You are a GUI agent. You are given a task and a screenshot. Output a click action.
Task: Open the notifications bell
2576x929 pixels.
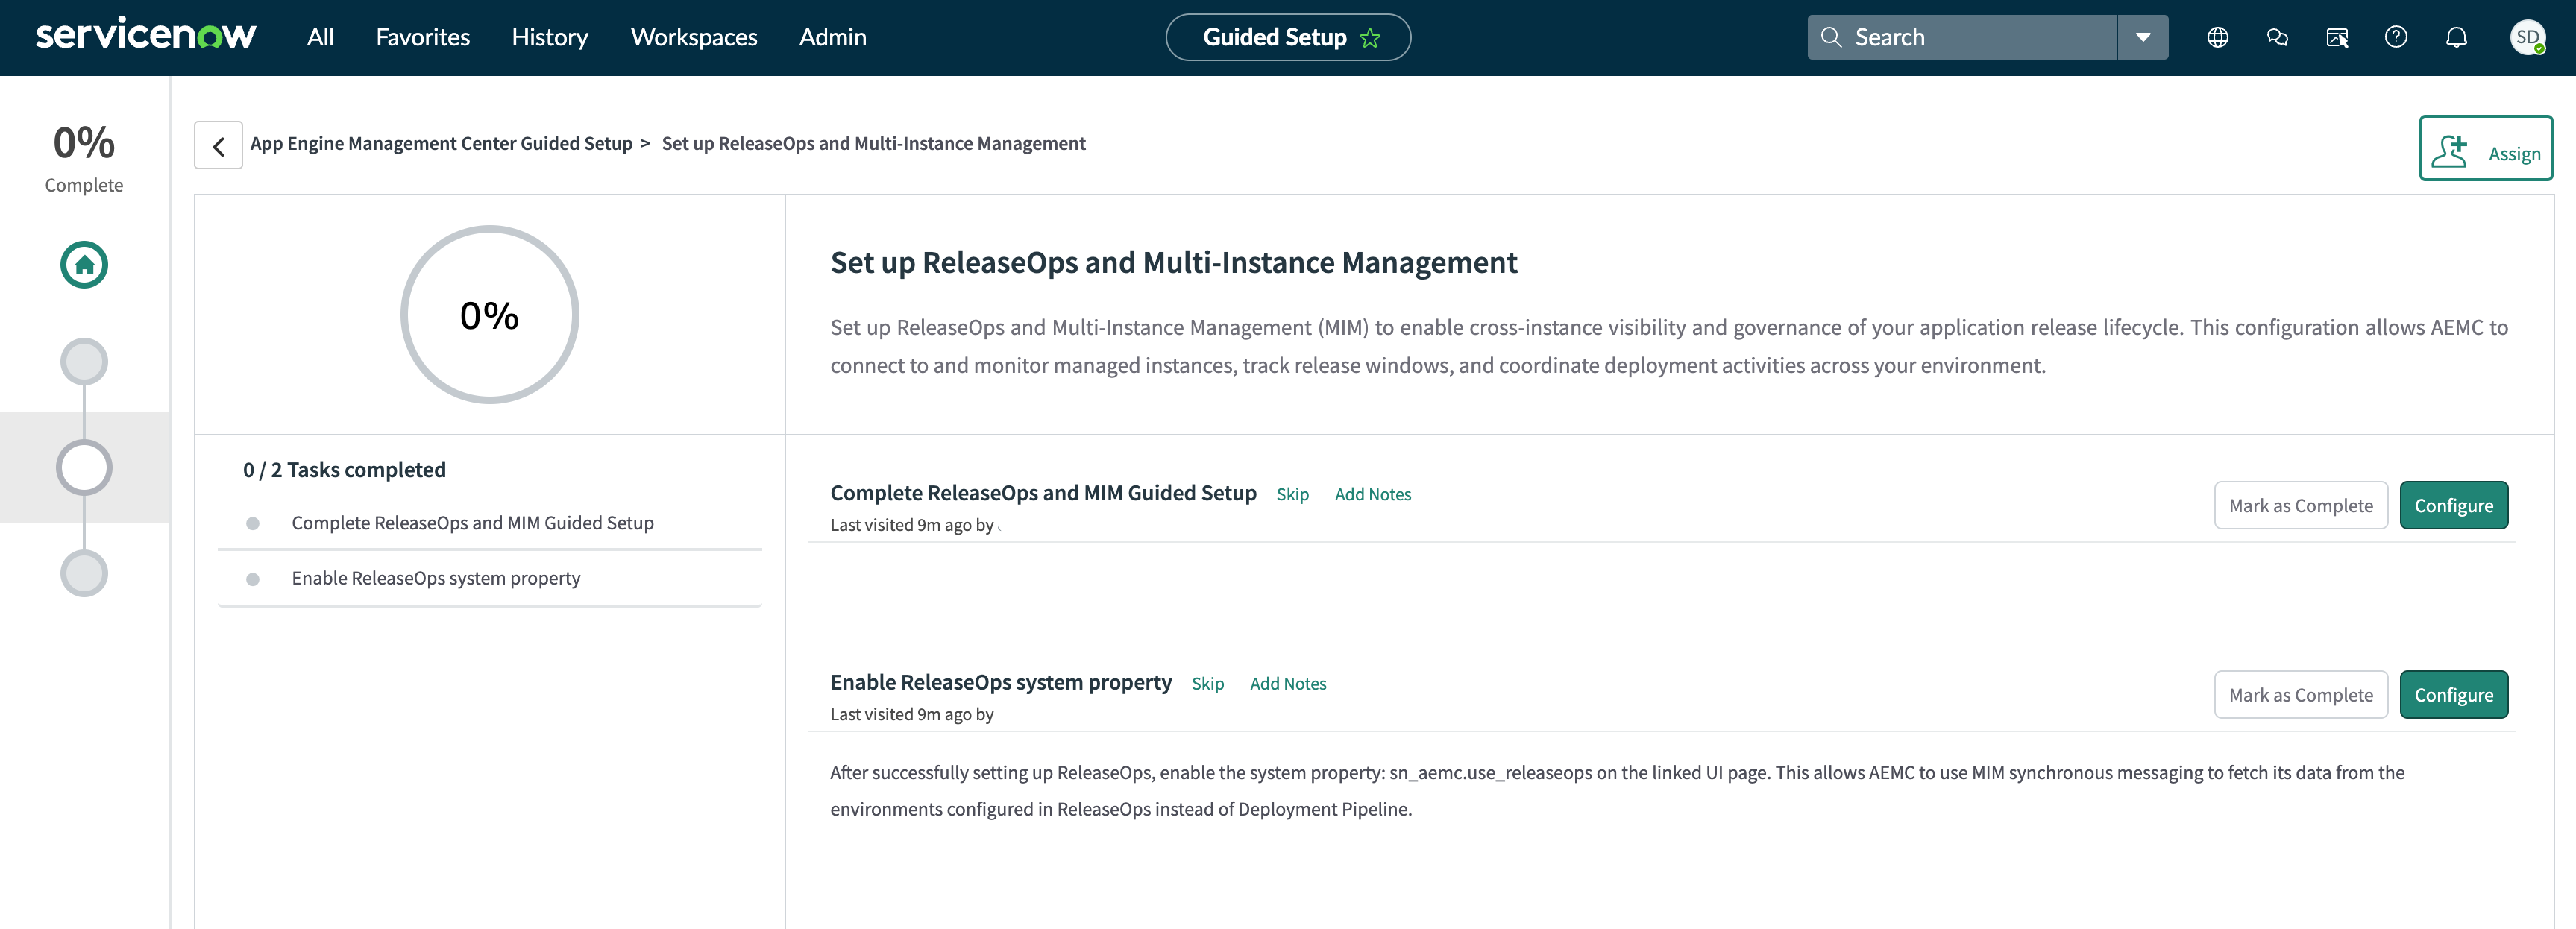(2455, 37)
